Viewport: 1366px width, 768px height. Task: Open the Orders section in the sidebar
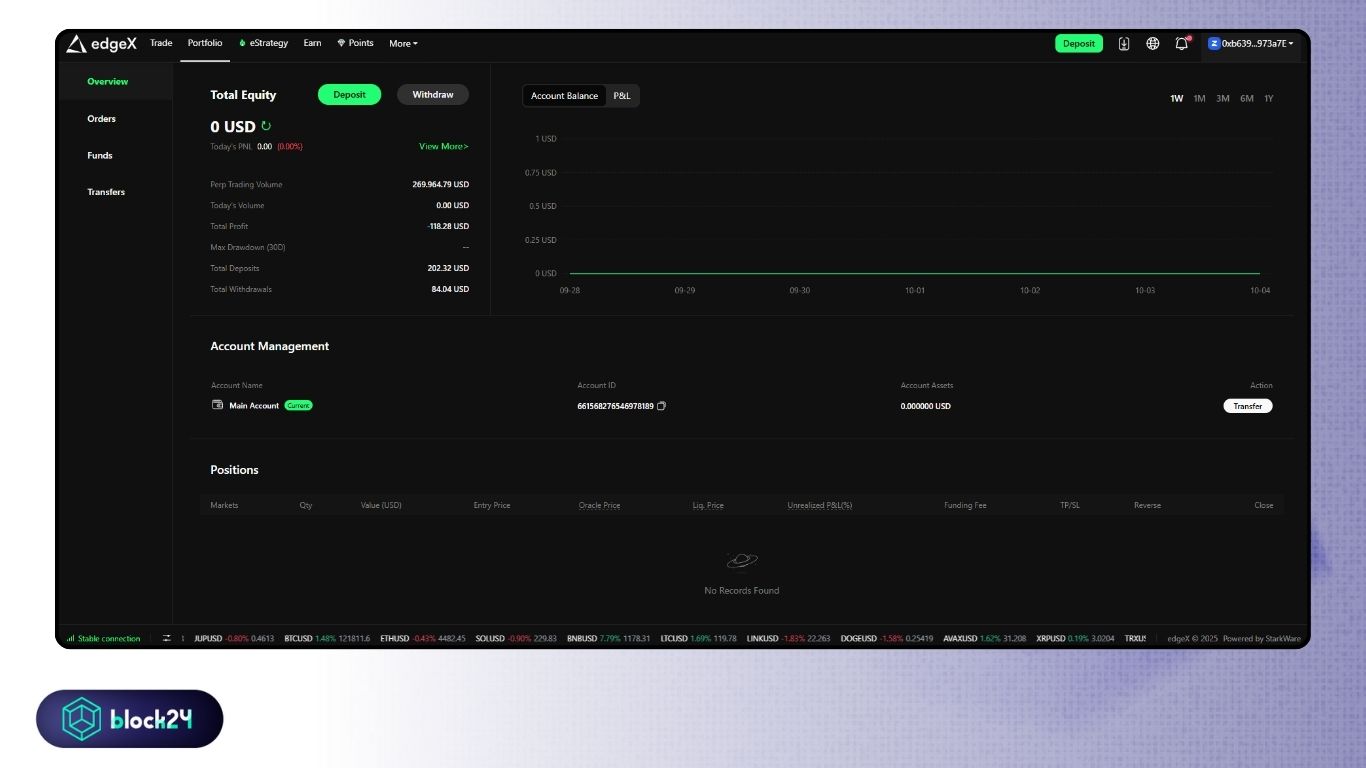(101, 119)
